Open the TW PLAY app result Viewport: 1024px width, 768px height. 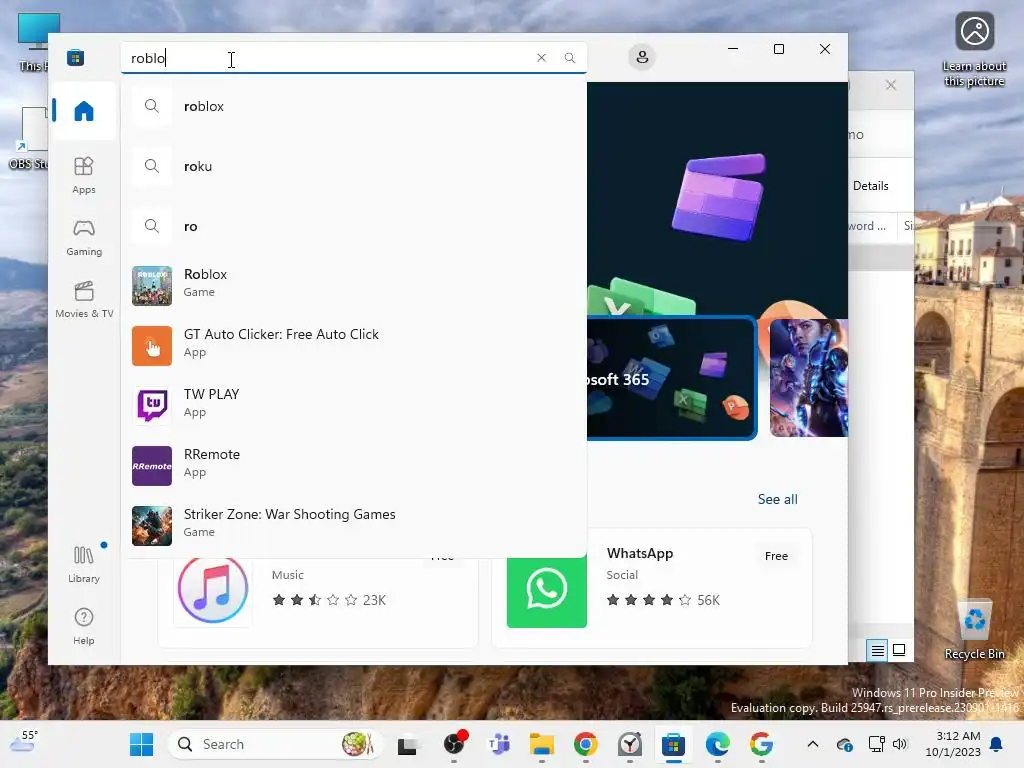pyautogui.click(x=354, y=405)
